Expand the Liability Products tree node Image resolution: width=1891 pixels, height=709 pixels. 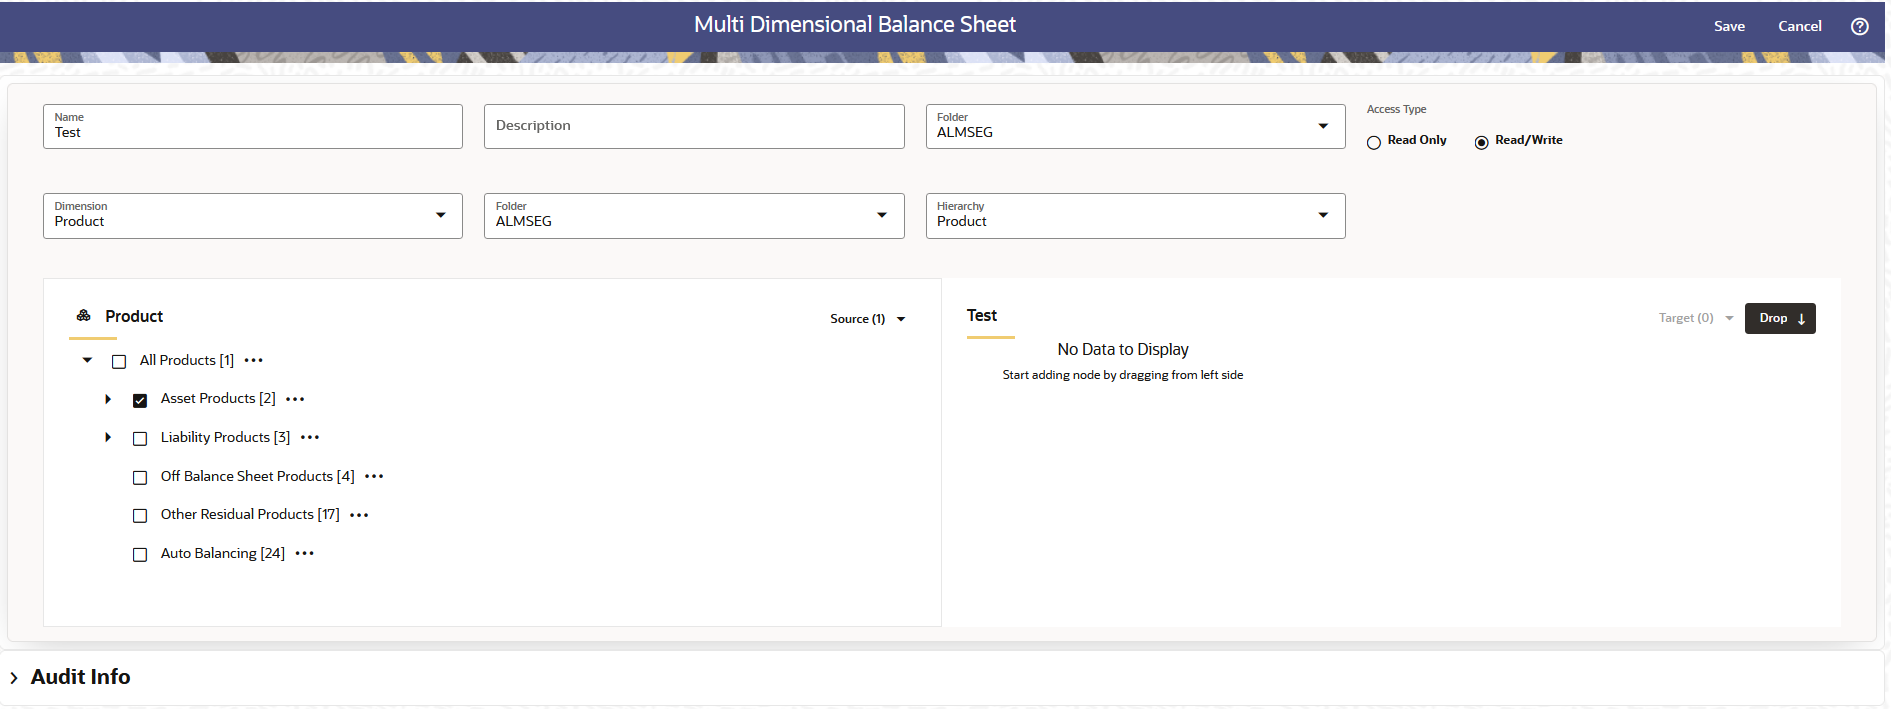(x=108, y=437)
